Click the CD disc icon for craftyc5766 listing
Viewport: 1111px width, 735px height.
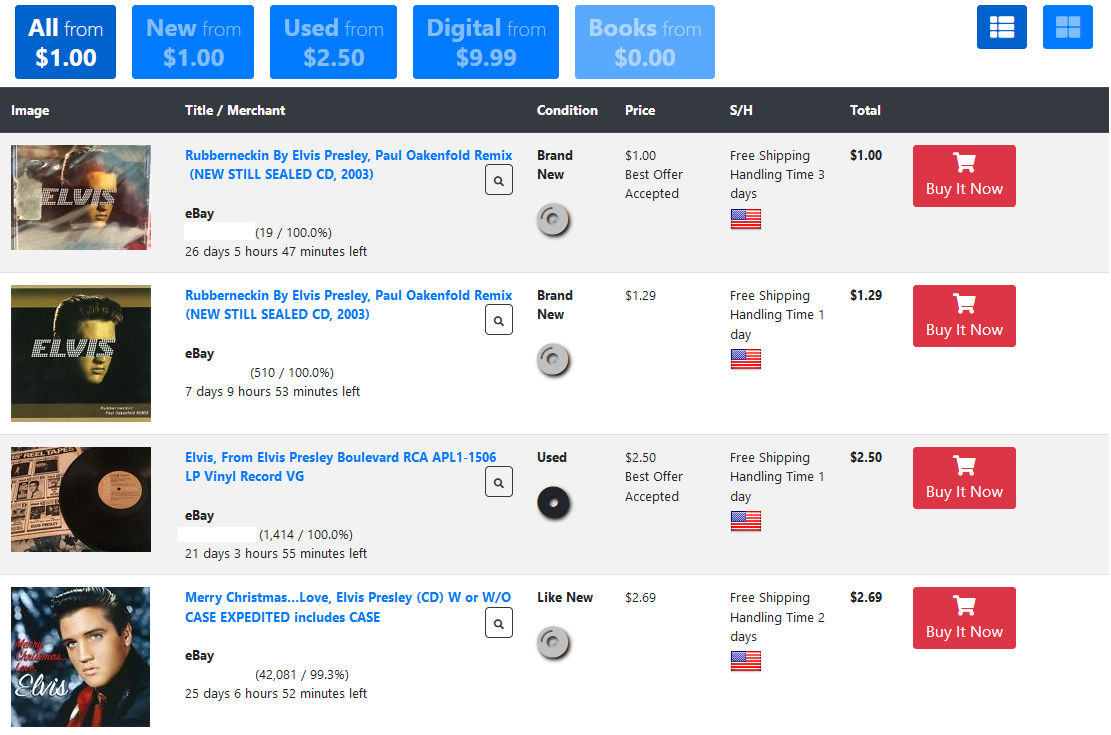pyautogui.click(x=552, y=220)
